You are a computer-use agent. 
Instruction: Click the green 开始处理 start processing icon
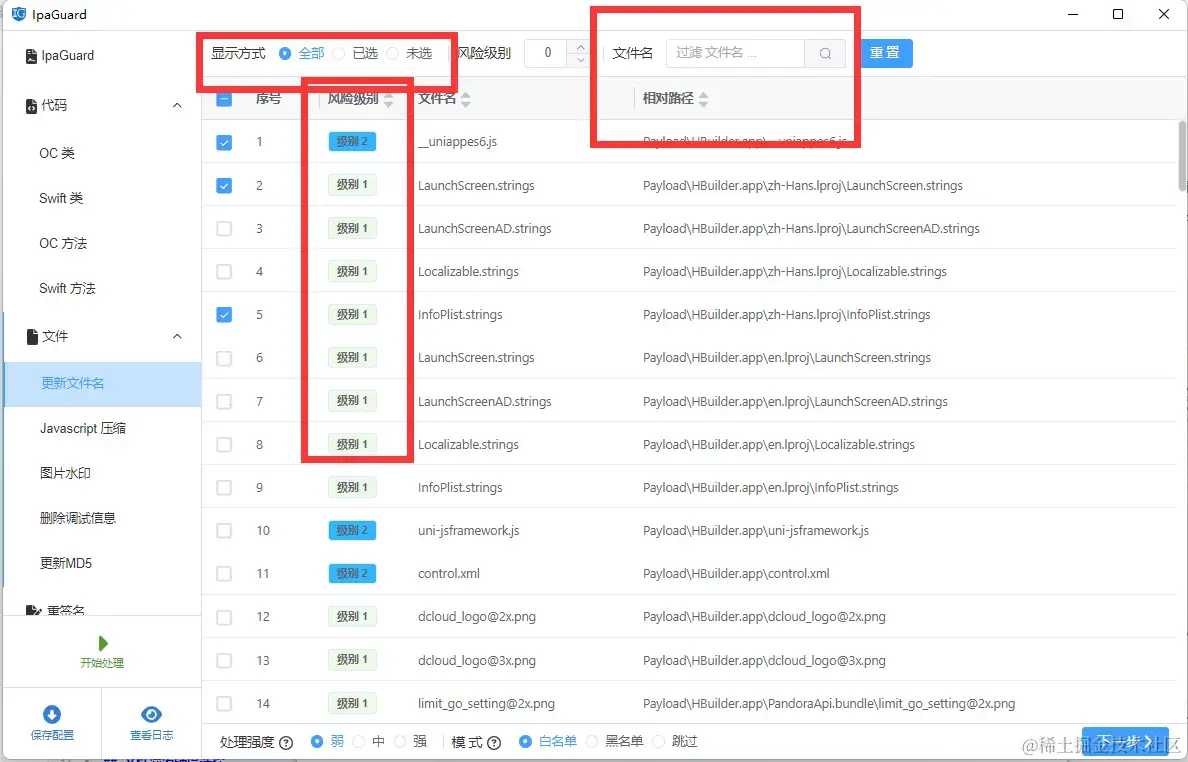103,642
